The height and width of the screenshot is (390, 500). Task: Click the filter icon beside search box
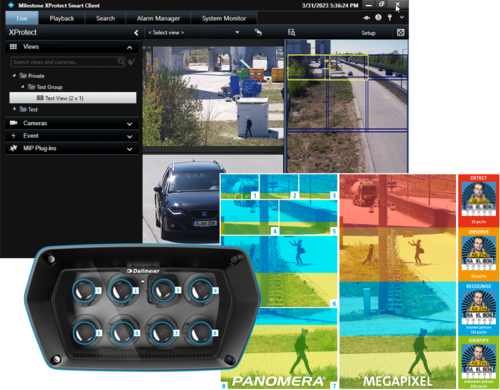pos(131,62)
